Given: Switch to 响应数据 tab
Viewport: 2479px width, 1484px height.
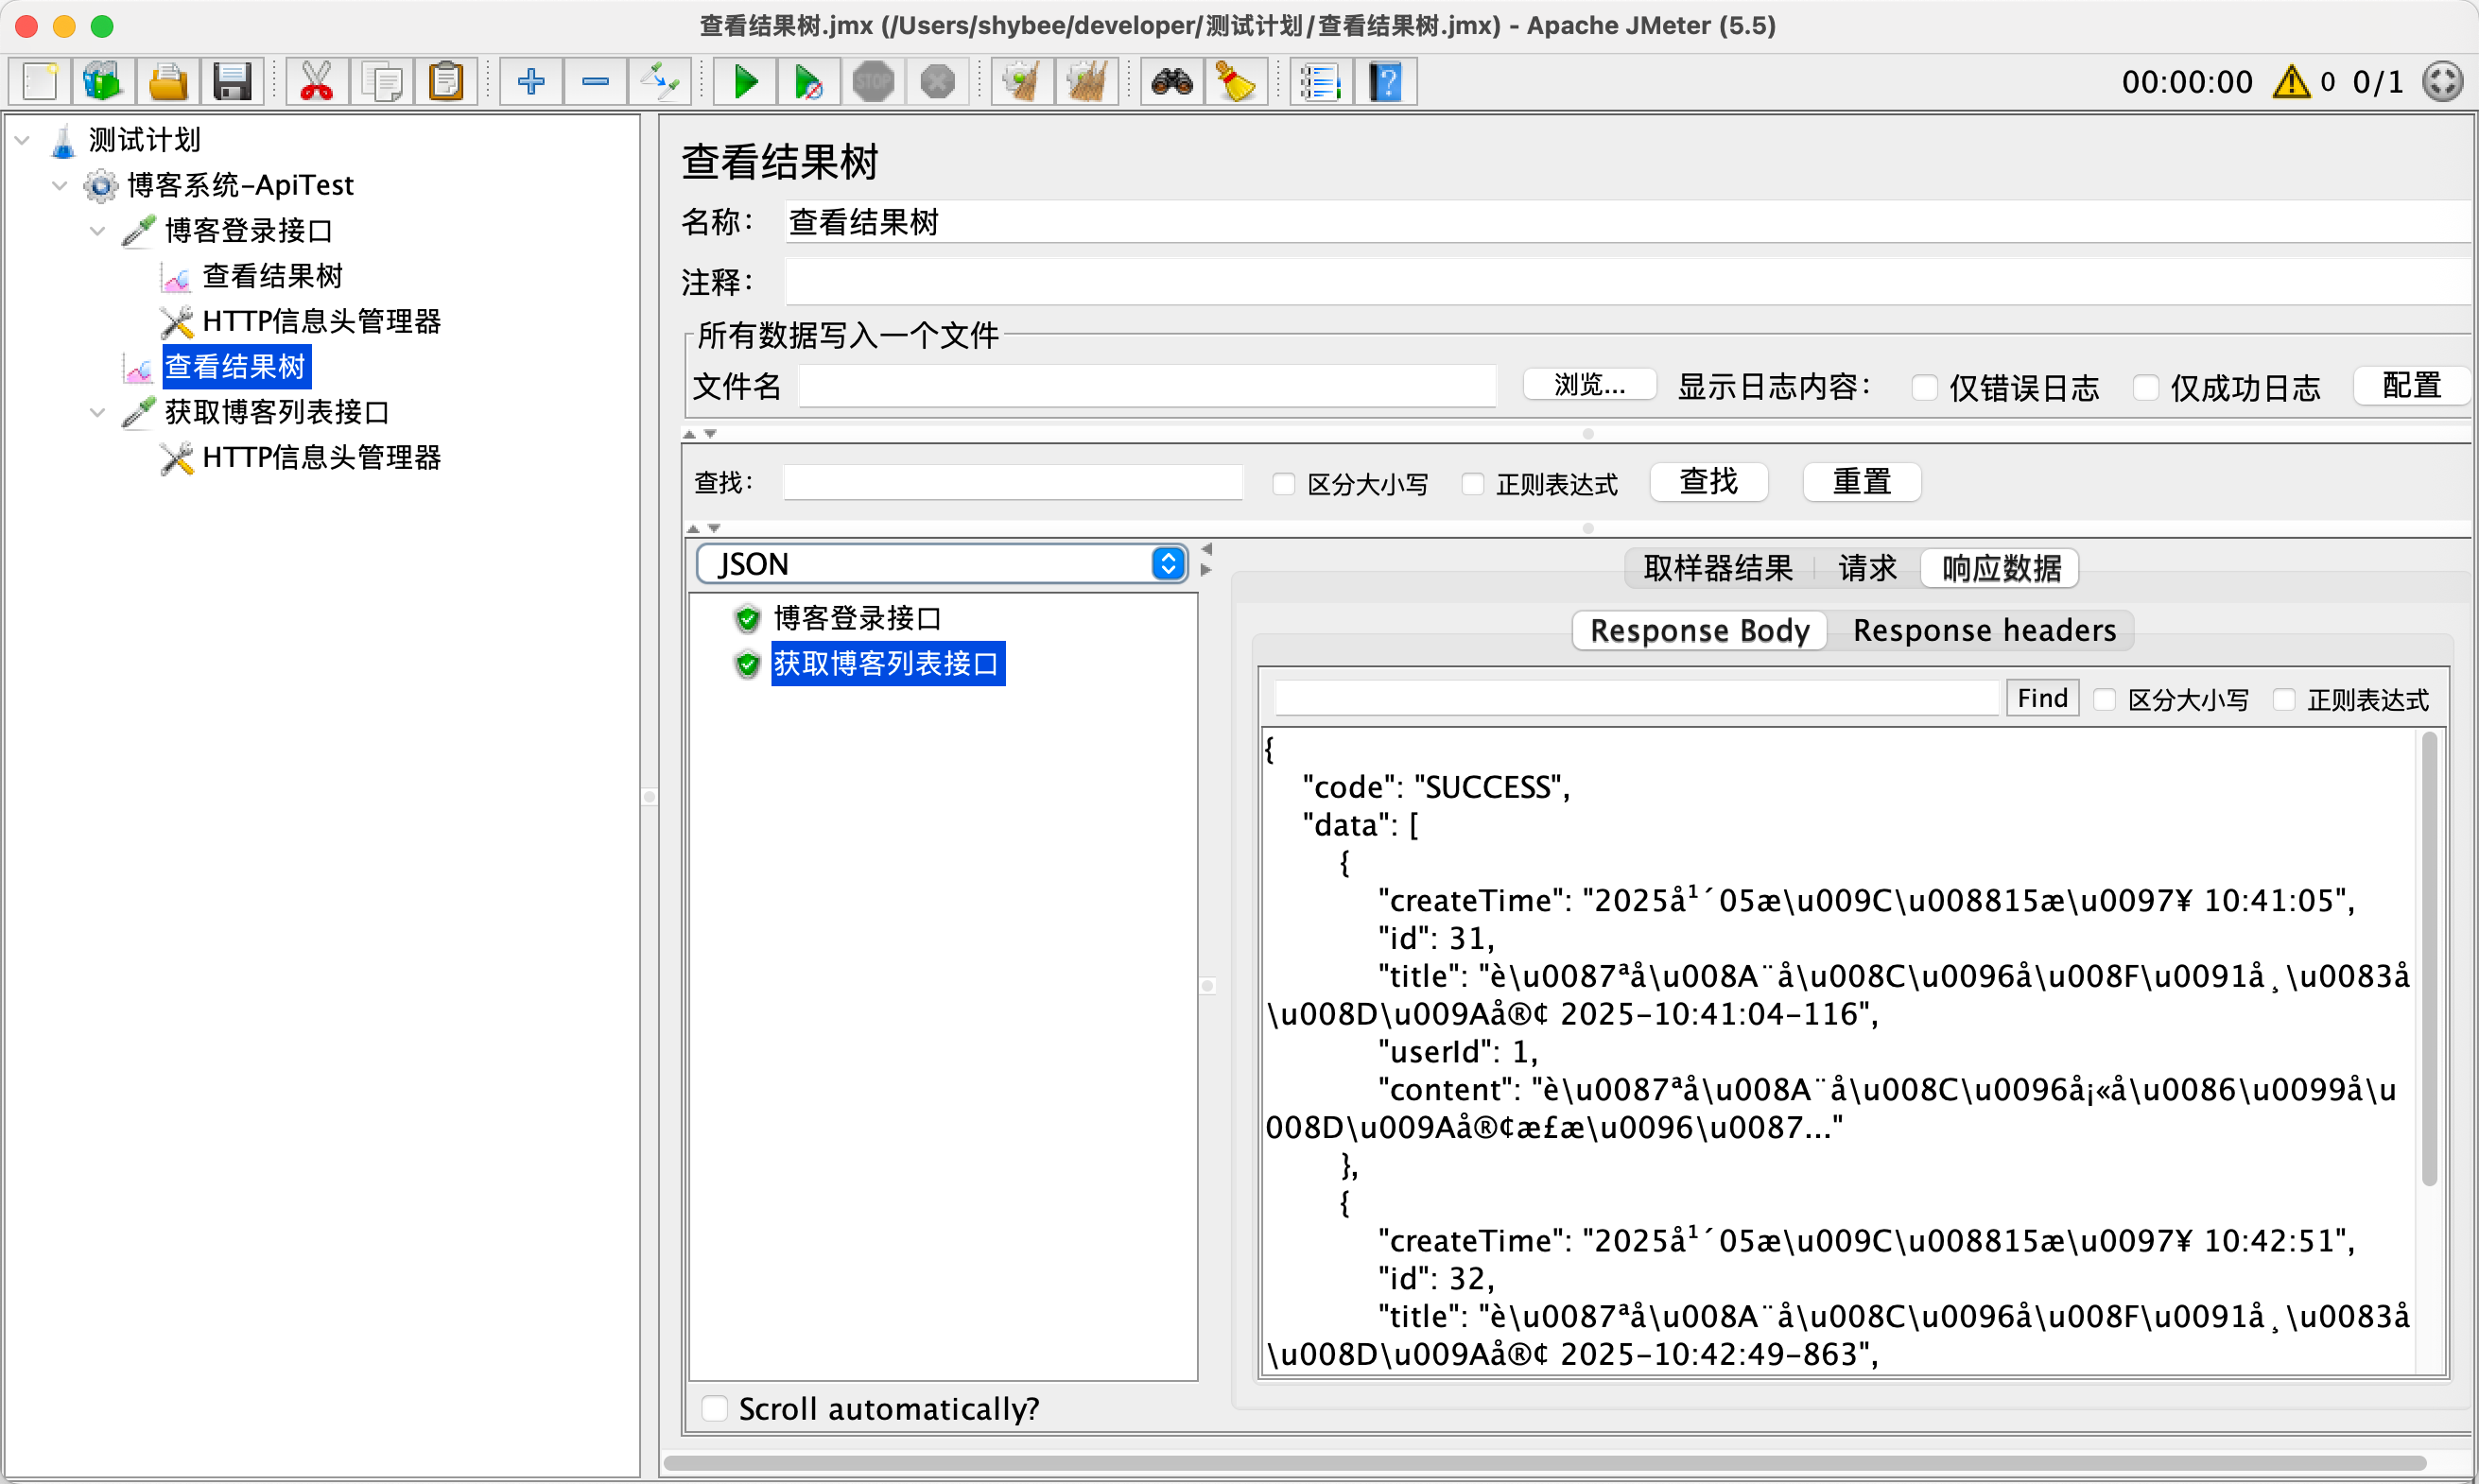Looking at the screenshot, I should click(2000, 568).
